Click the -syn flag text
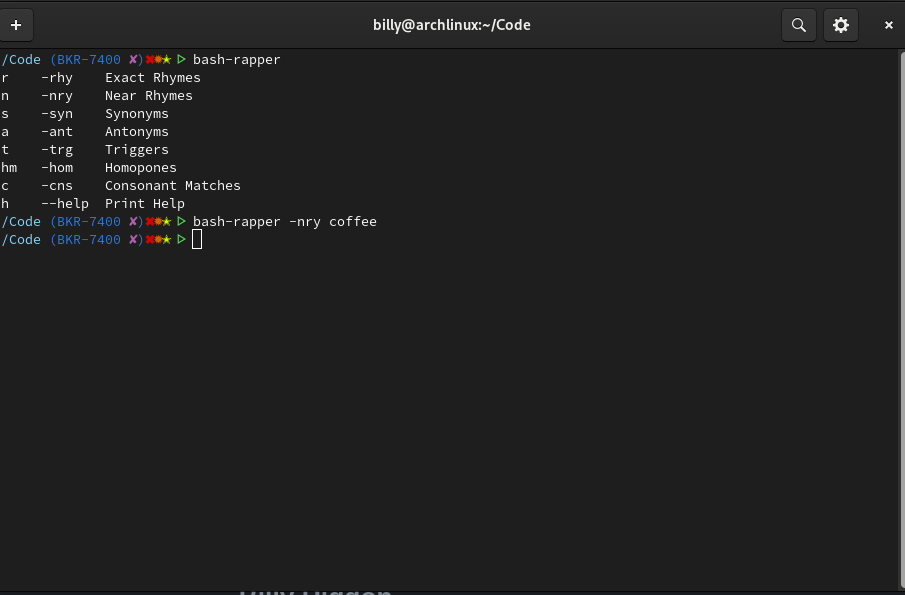This screenshot has height=595, width=905. point(57,114)
